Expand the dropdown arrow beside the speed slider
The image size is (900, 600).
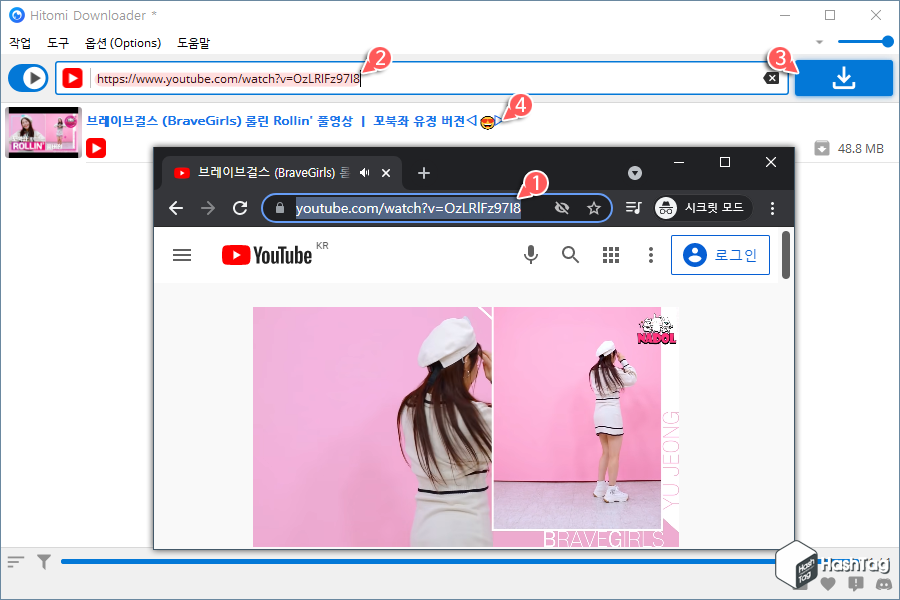click(x=820, y=41)
